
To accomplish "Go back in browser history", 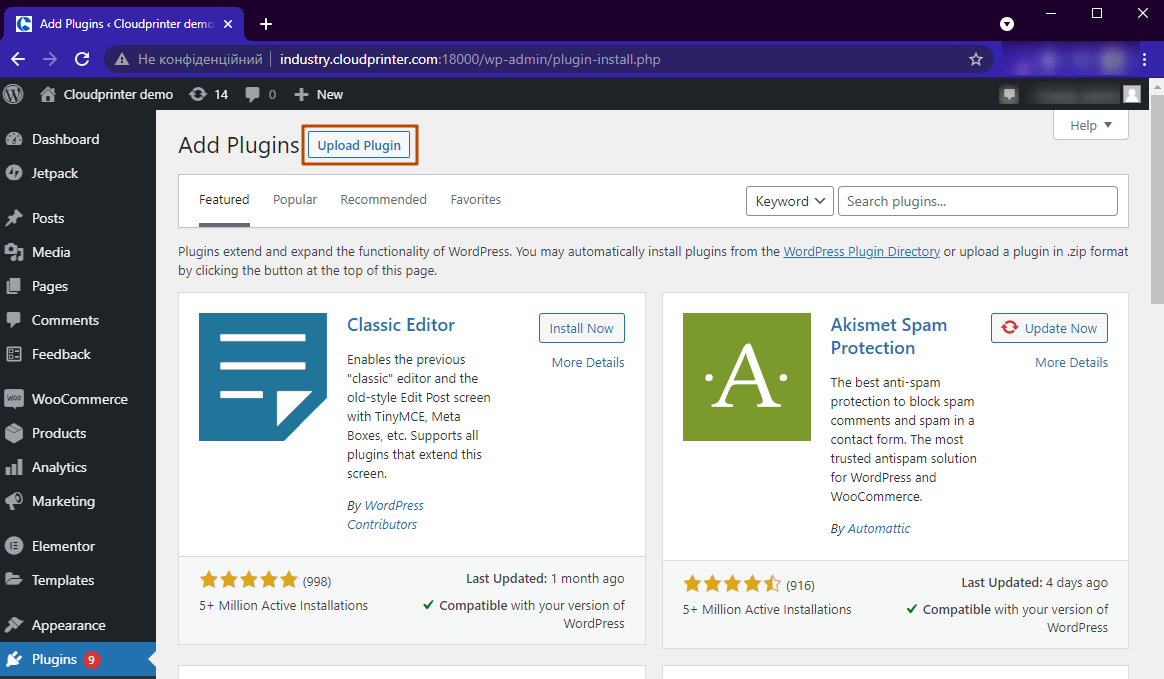I will point(19,59).
